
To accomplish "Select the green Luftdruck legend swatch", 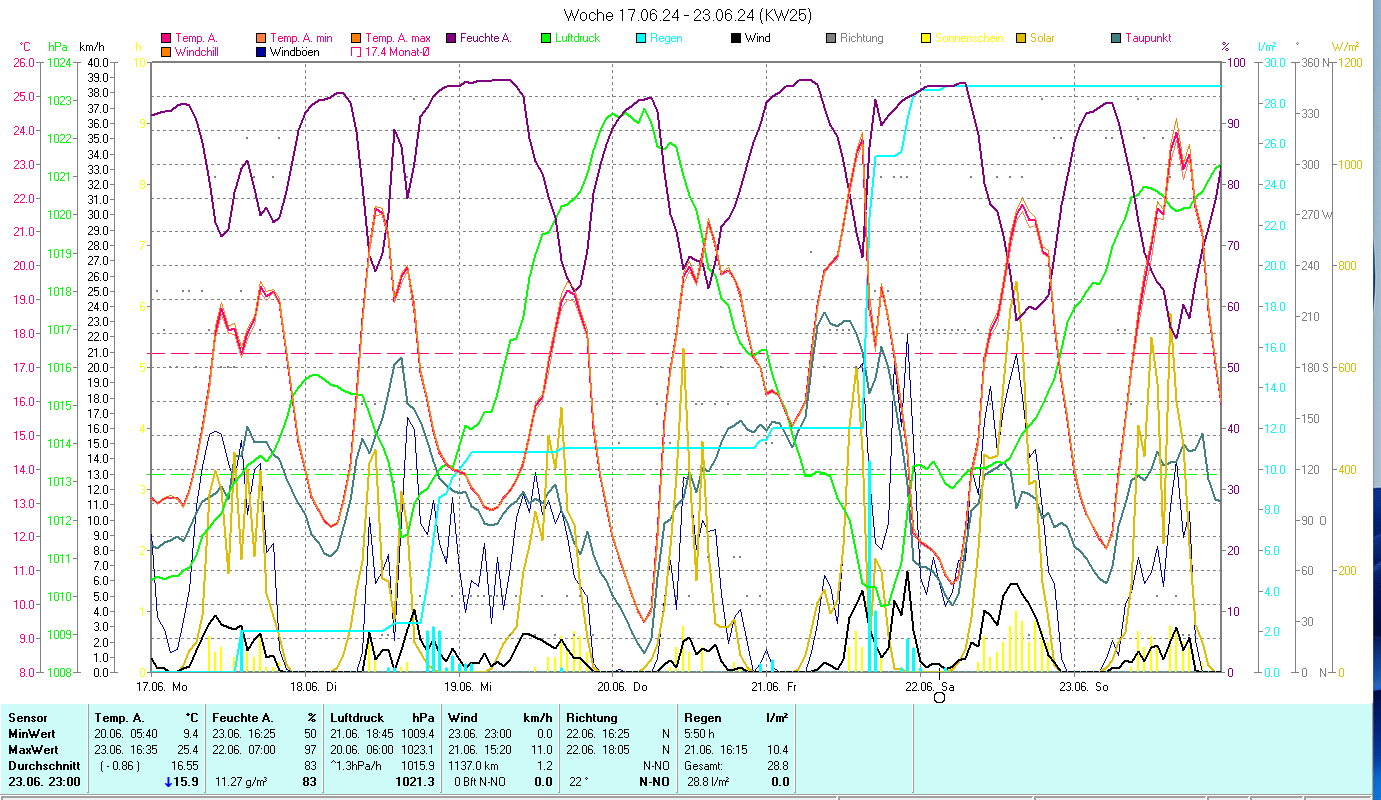I will [546, 39].
